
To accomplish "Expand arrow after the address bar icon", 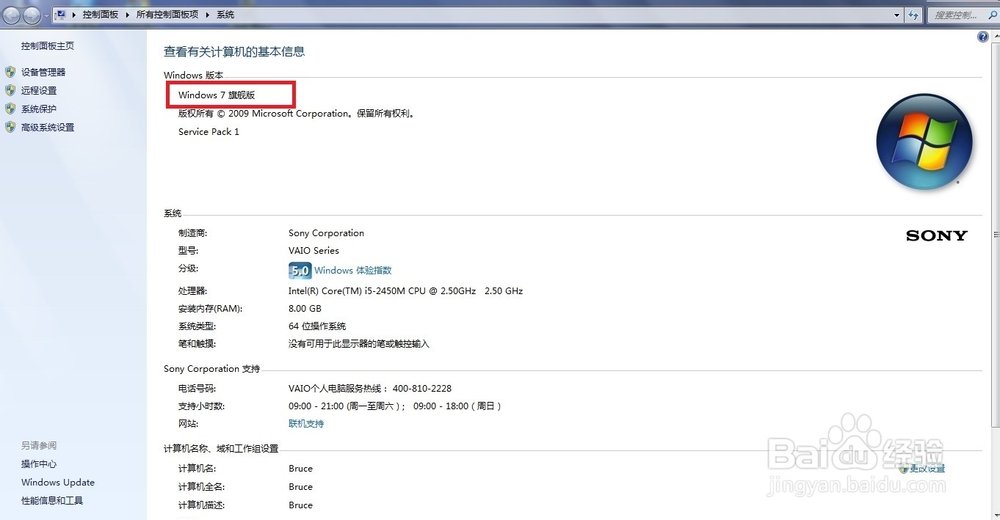I will (x=74, y=15).
